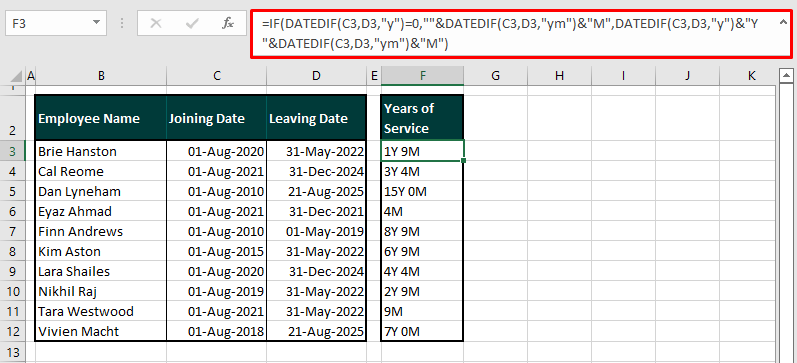Select the cell containing Vivien Macht
The width and height of the screenshot is (797, 363).
[x=101, y=332]
